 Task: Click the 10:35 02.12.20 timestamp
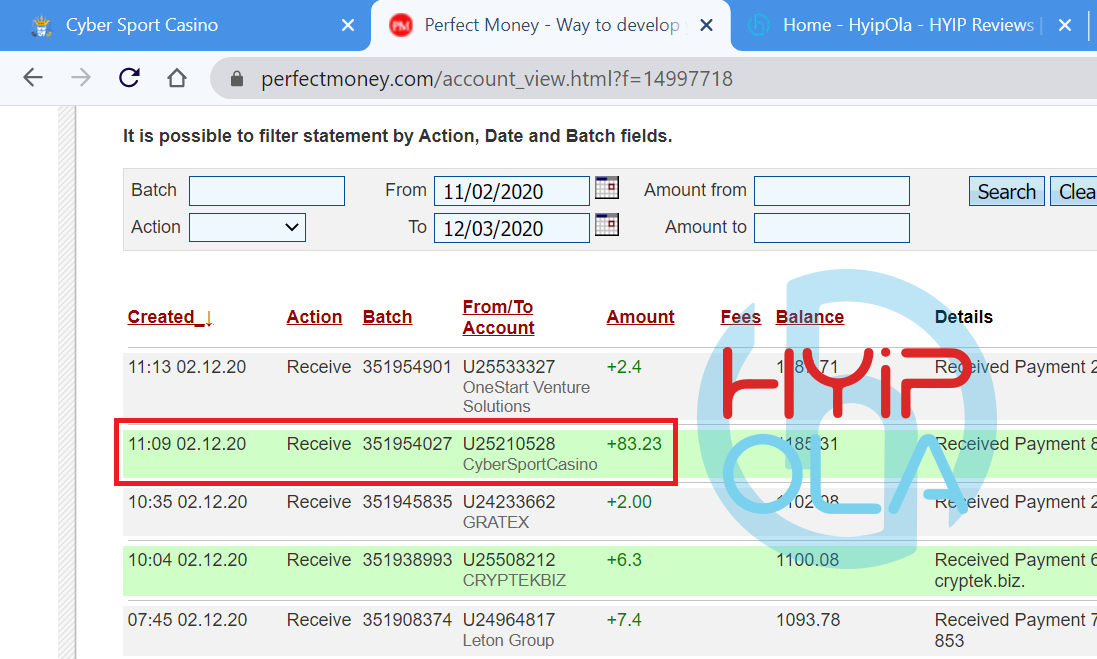pos(187,502)
